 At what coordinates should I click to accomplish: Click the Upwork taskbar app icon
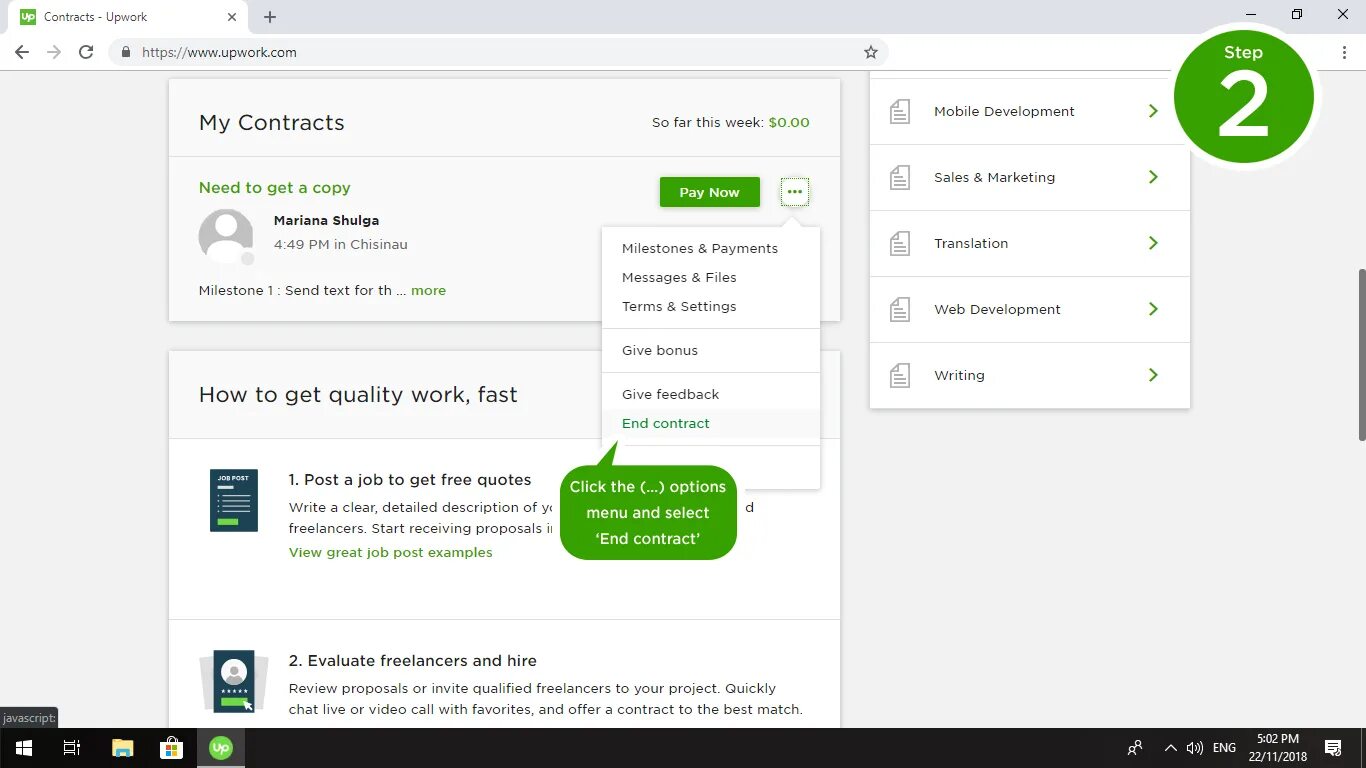click(221, 748)
